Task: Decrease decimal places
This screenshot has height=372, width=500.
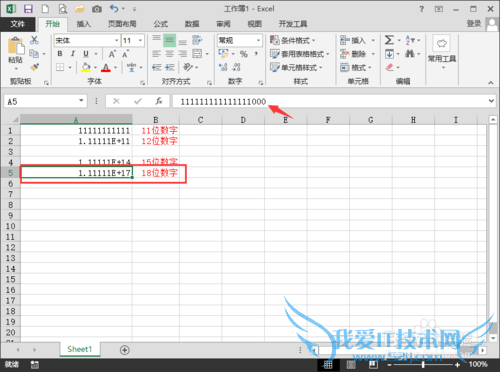Action: 236,67
